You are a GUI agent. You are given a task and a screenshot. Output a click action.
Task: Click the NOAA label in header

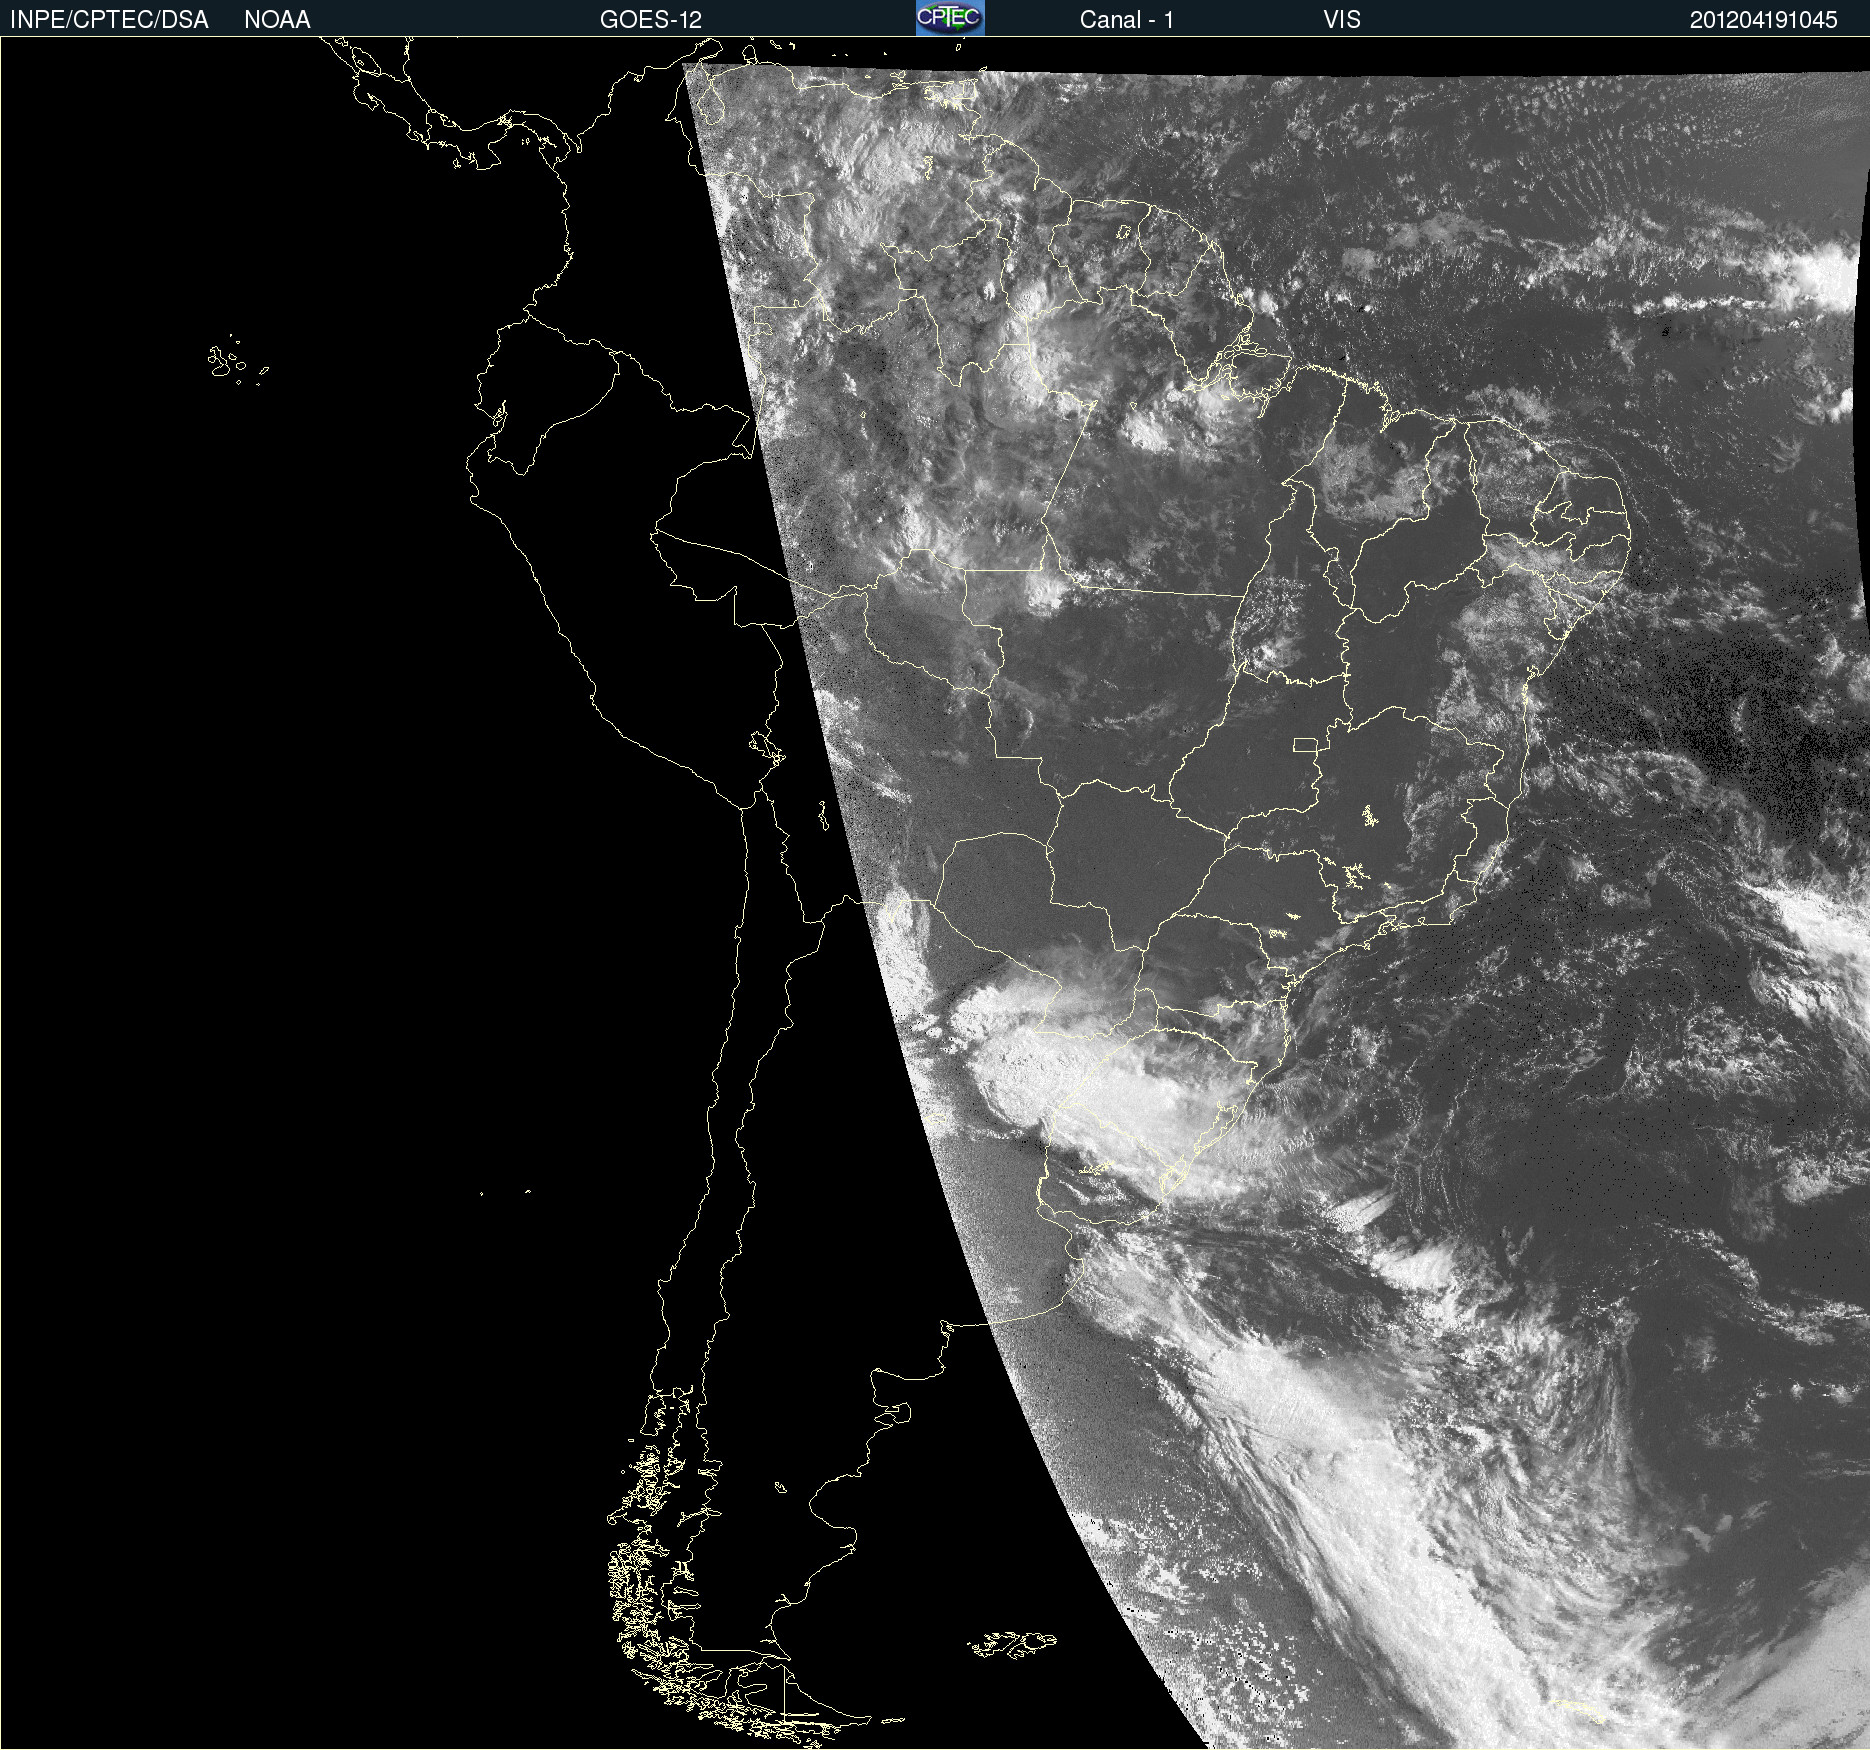click(x=277, y=20)
